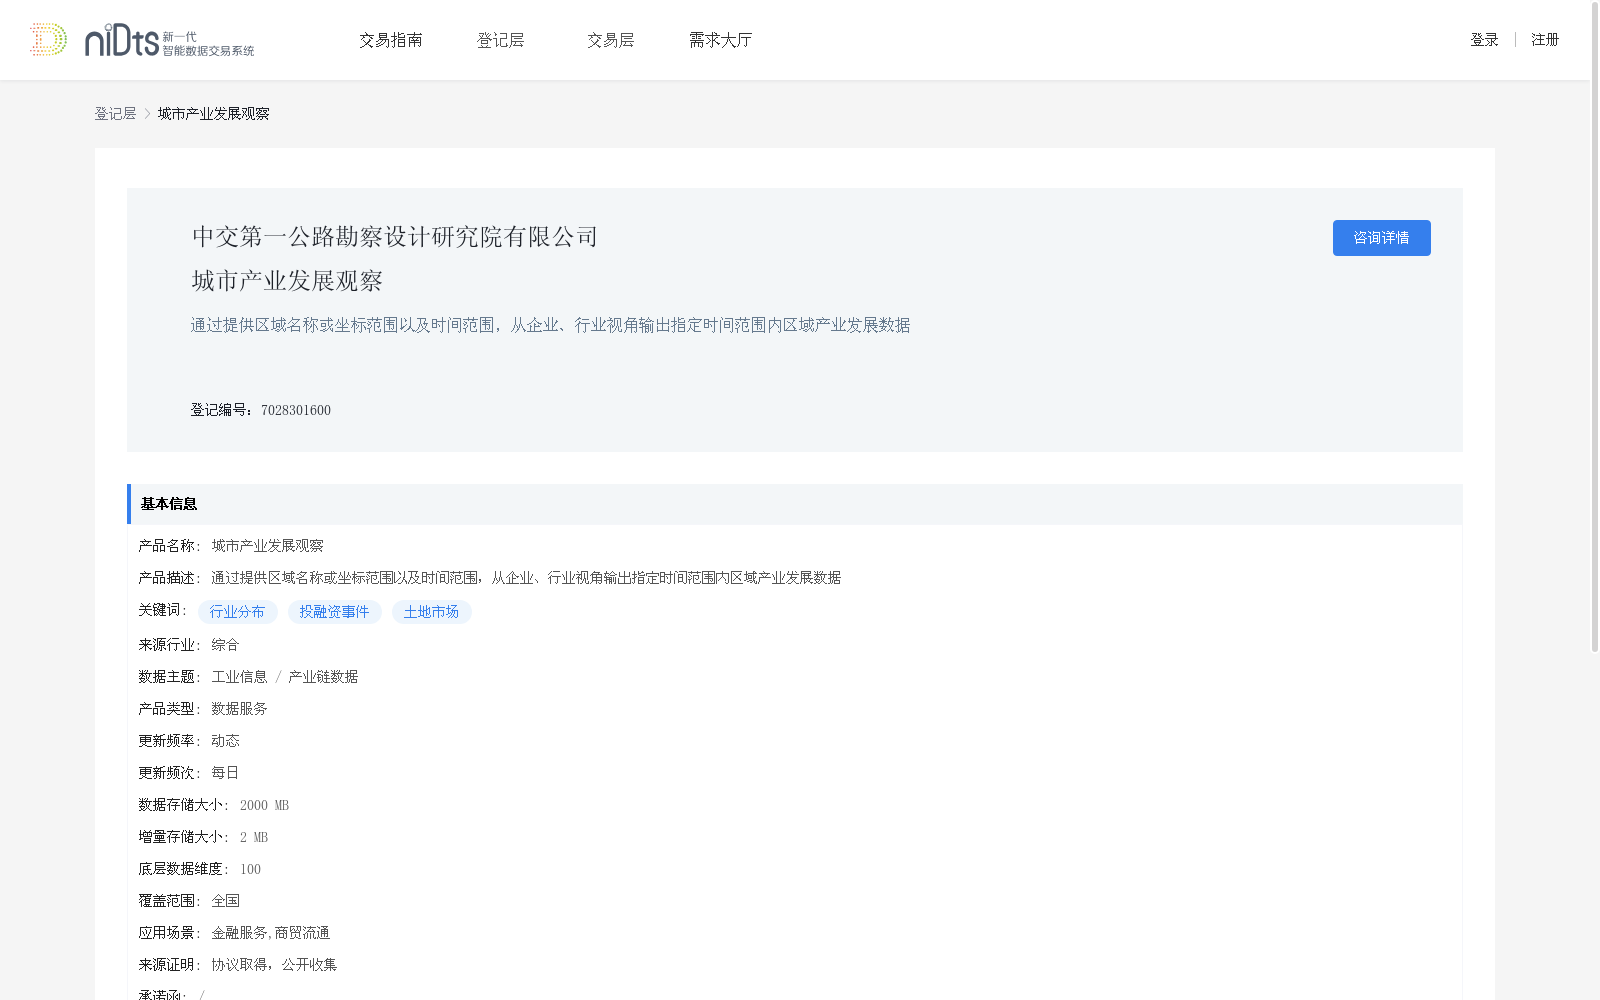Click the page vertical scrollbar
Image resolution: width=1600 pixels, height=1000 pixels.
pos(1595,326)
